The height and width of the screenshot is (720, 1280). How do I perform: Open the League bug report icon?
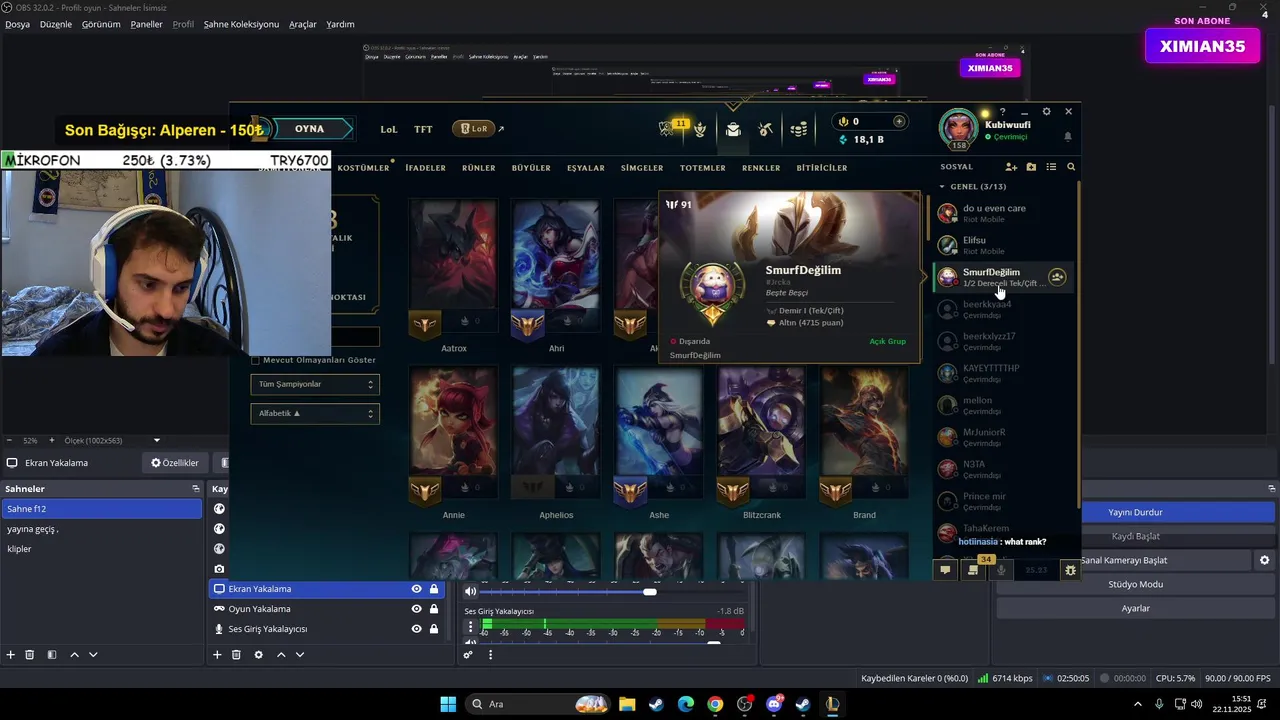1070,570
